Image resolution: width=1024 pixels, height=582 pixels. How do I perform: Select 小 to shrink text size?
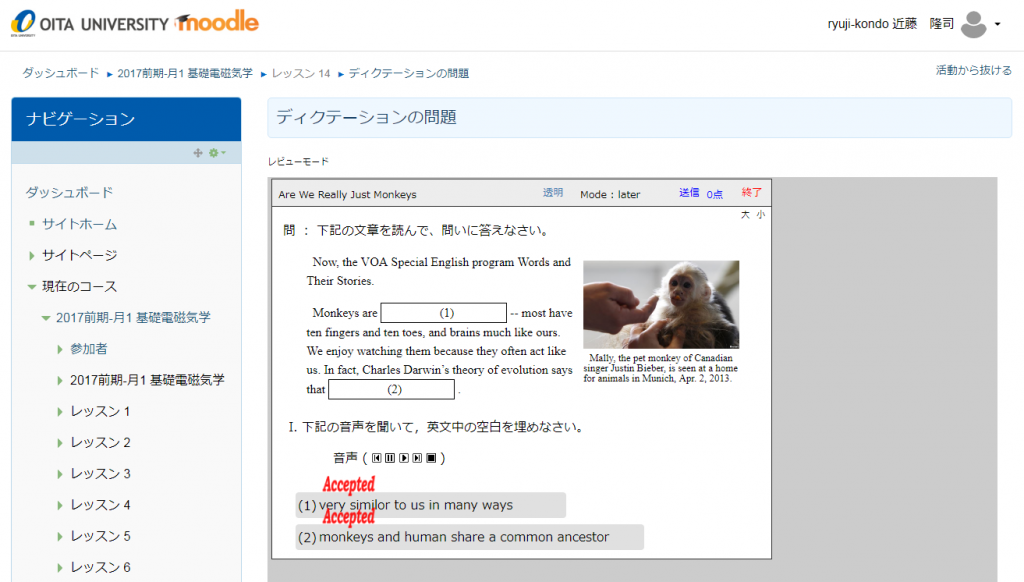point(760,214)
